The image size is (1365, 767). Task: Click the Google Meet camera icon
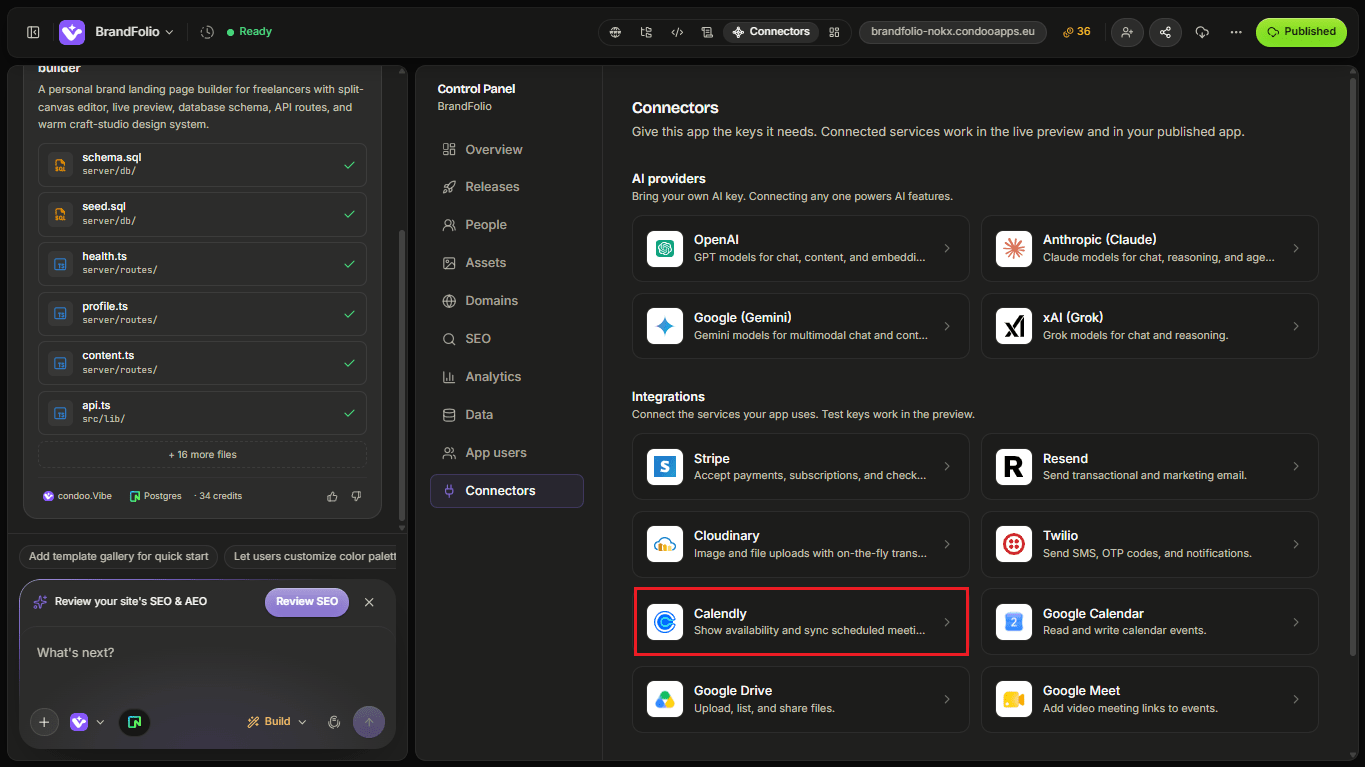click(1014, 699)
